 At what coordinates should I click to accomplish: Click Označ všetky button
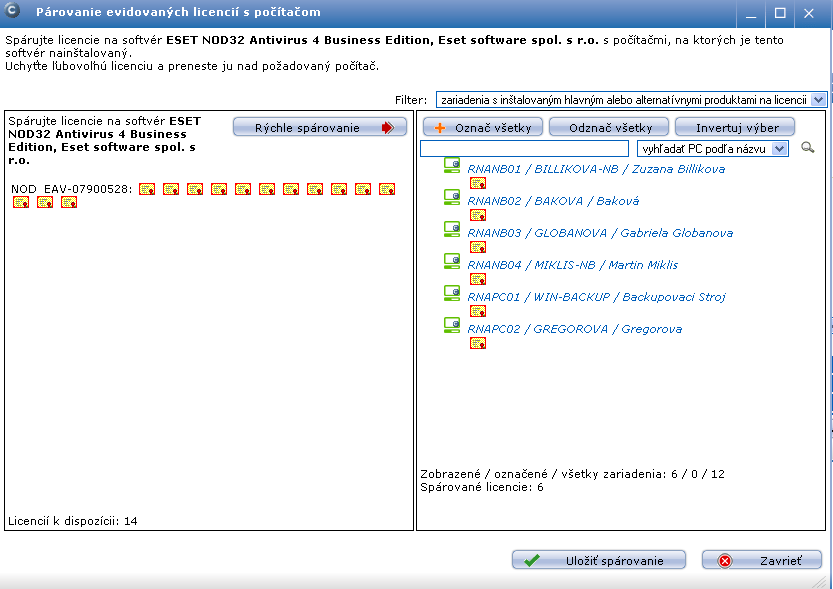483,127
